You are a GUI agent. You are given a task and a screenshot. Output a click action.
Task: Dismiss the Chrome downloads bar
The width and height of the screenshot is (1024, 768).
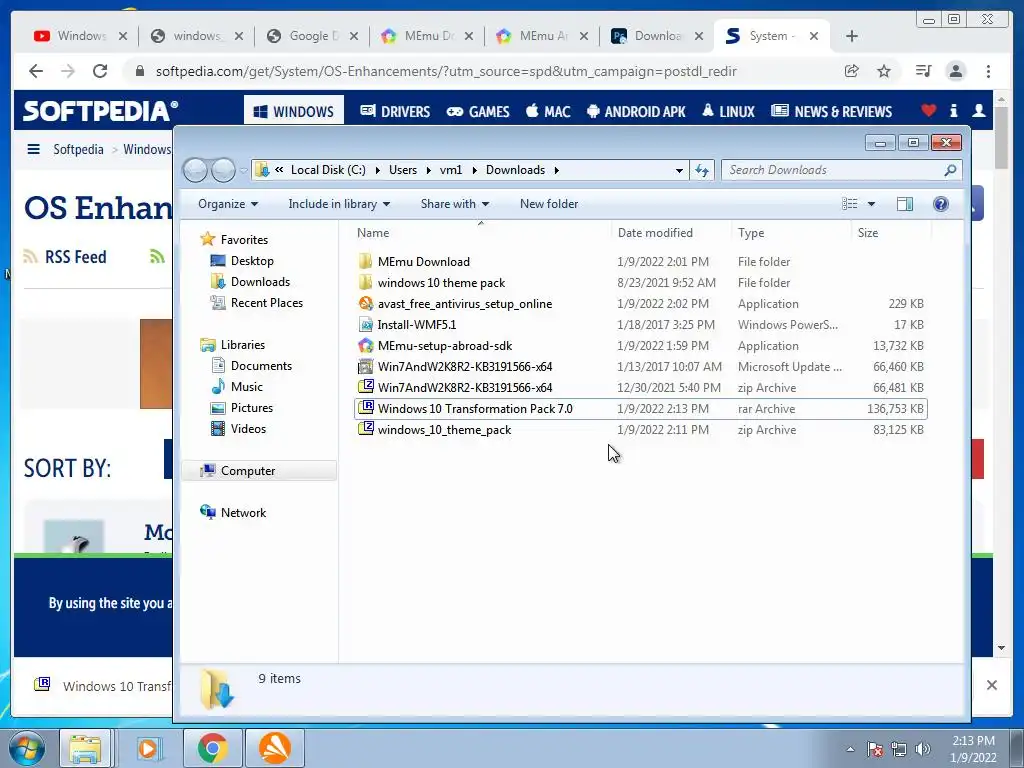coord(991,685)
